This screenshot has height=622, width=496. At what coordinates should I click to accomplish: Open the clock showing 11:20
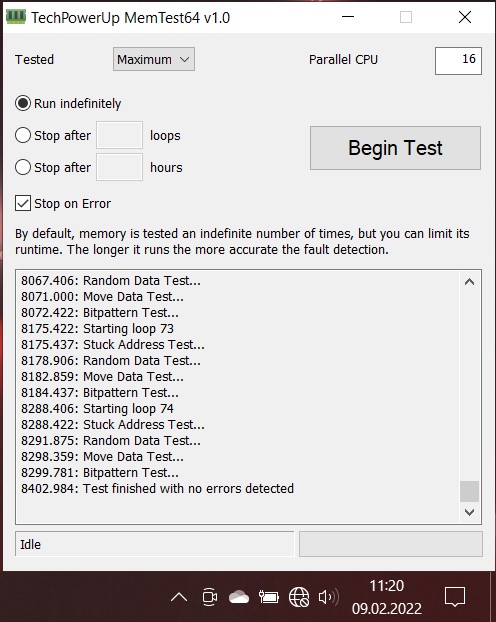pyautogui.click(x=386, y=597)
